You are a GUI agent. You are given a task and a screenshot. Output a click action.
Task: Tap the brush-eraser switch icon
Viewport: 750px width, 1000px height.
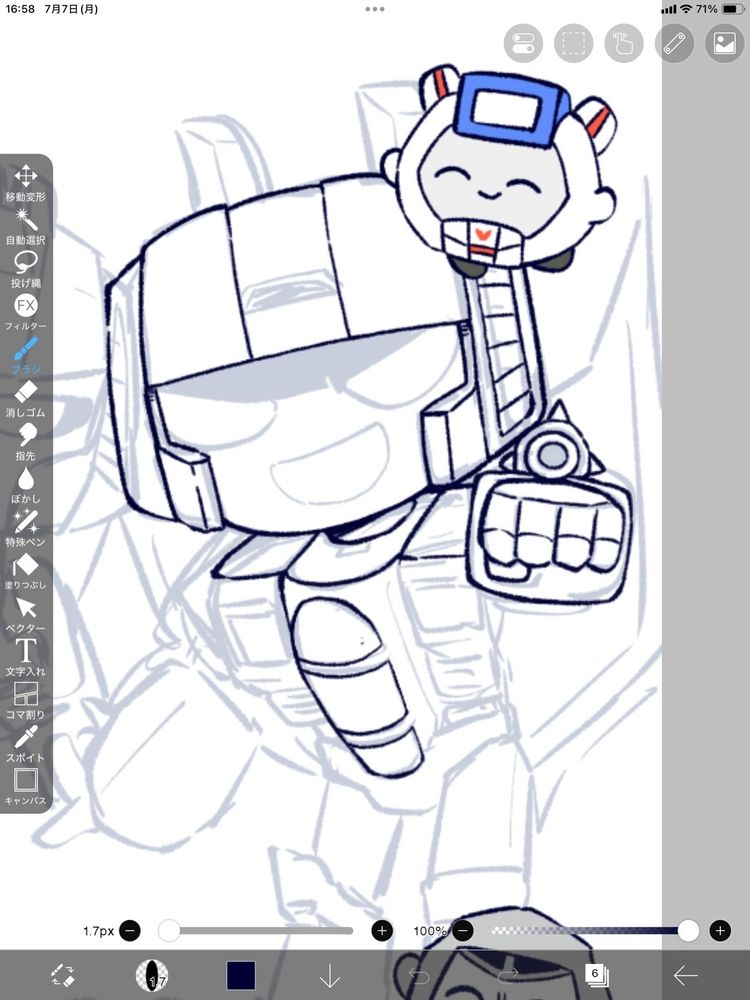pyautogui.click(x=62, y=975)
